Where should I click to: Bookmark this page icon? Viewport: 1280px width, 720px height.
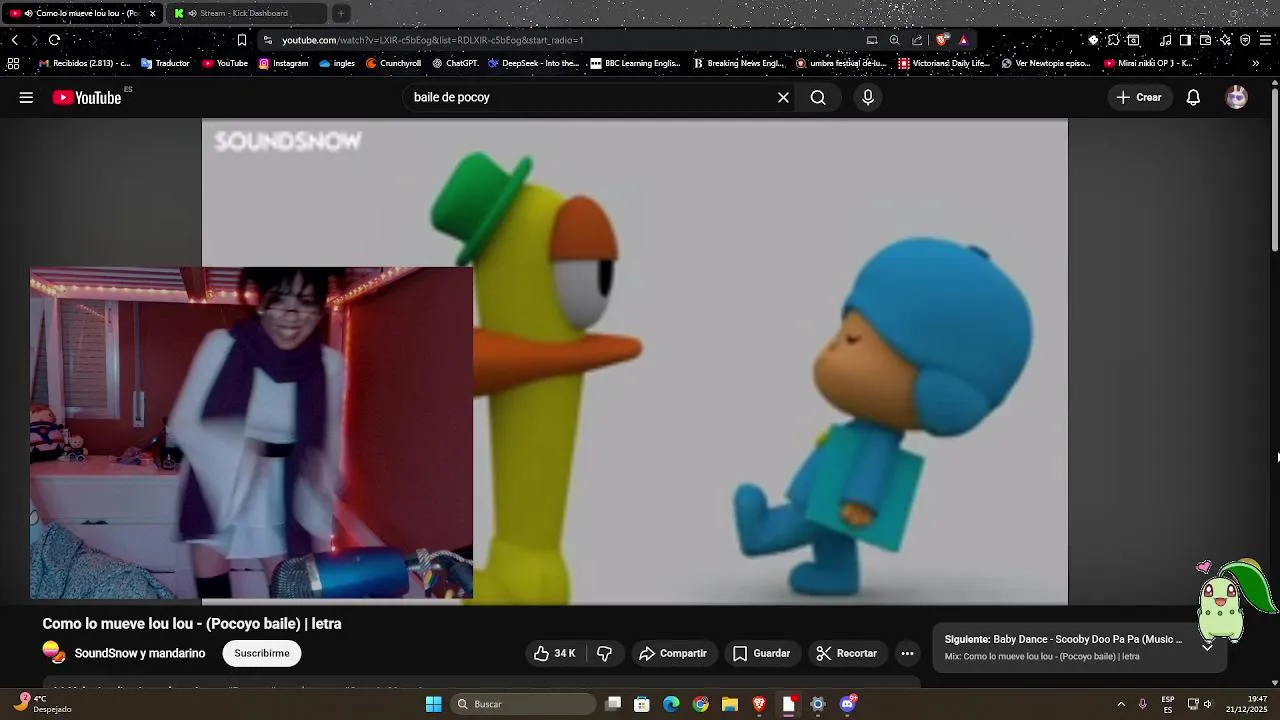tap(241, 40)
